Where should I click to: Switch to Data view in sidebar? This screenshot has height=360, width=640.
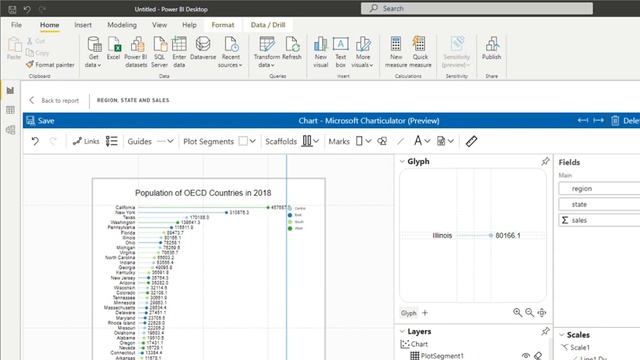(10, 110)
